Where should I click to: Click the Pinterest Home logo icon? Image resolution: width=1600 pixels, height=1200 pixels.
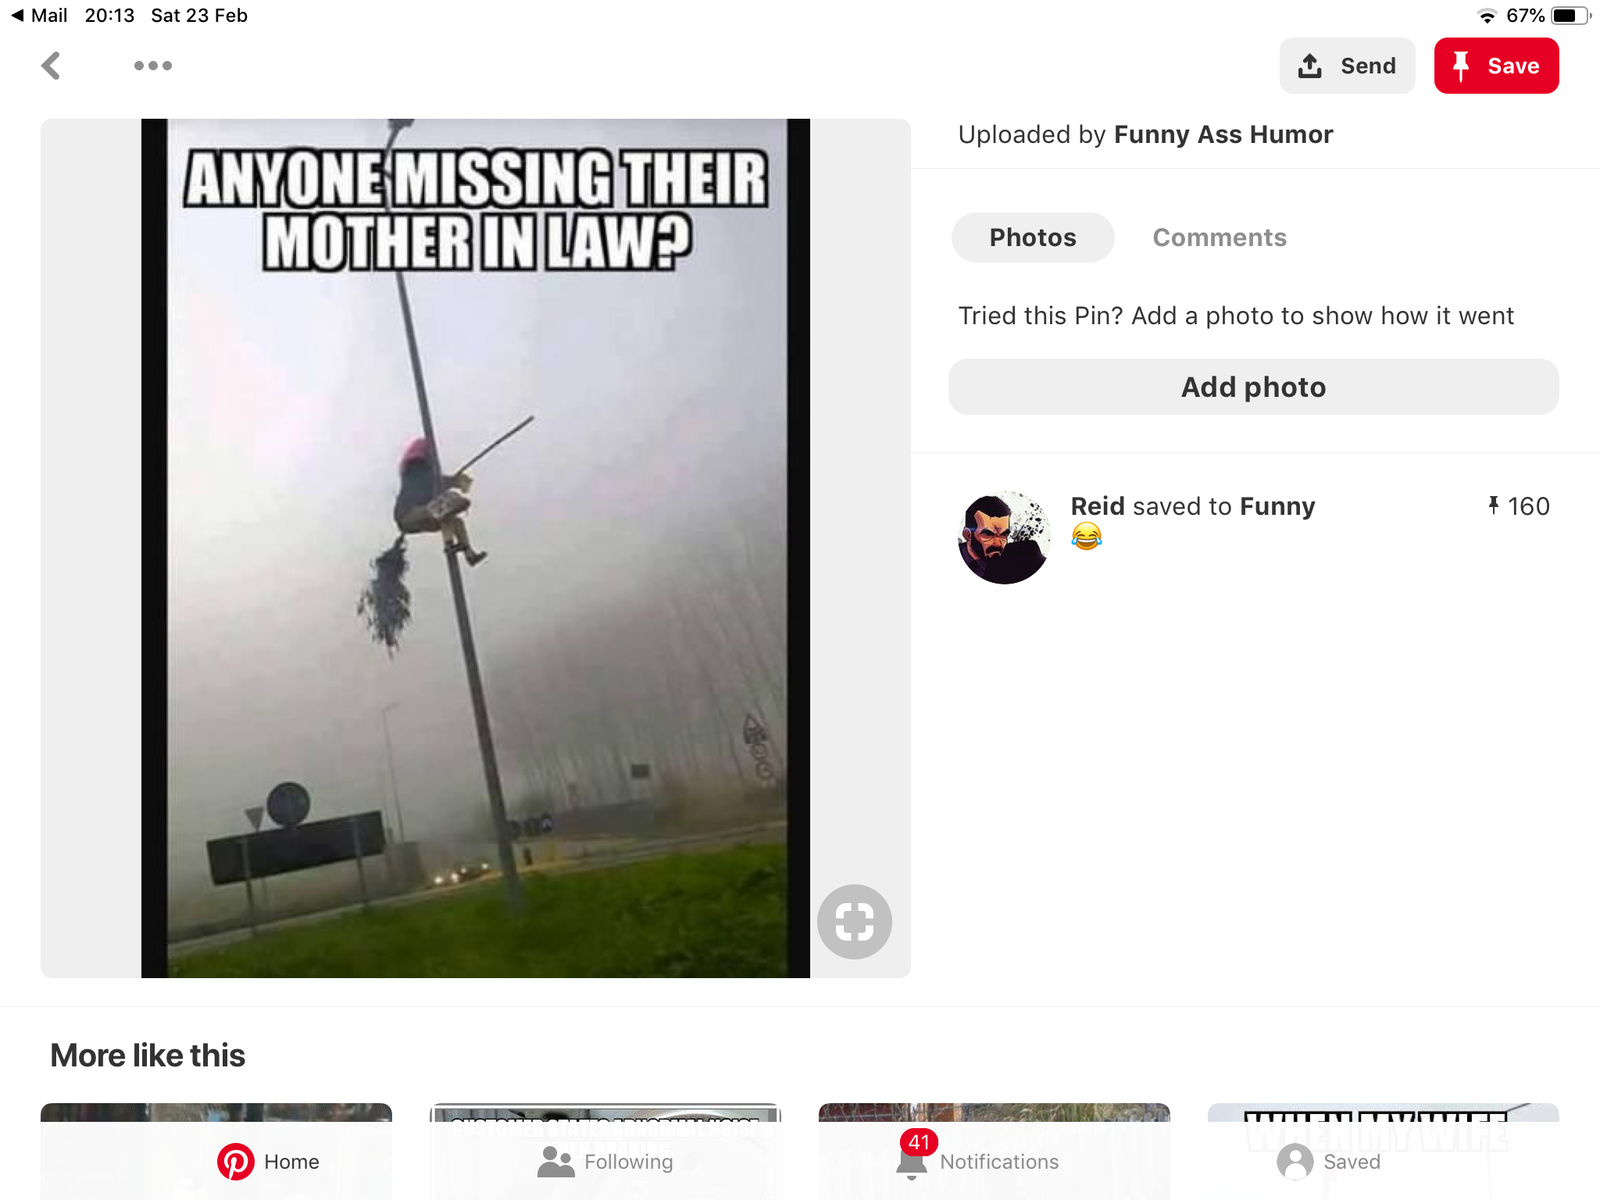pyautogui.click(x=236, y=1161)
